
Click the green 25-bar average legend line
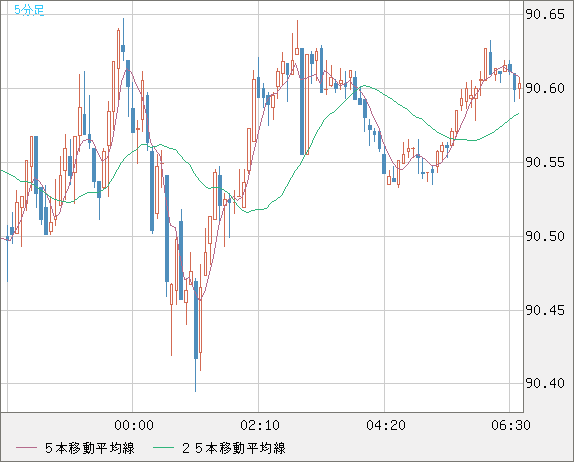pos(163,448)
